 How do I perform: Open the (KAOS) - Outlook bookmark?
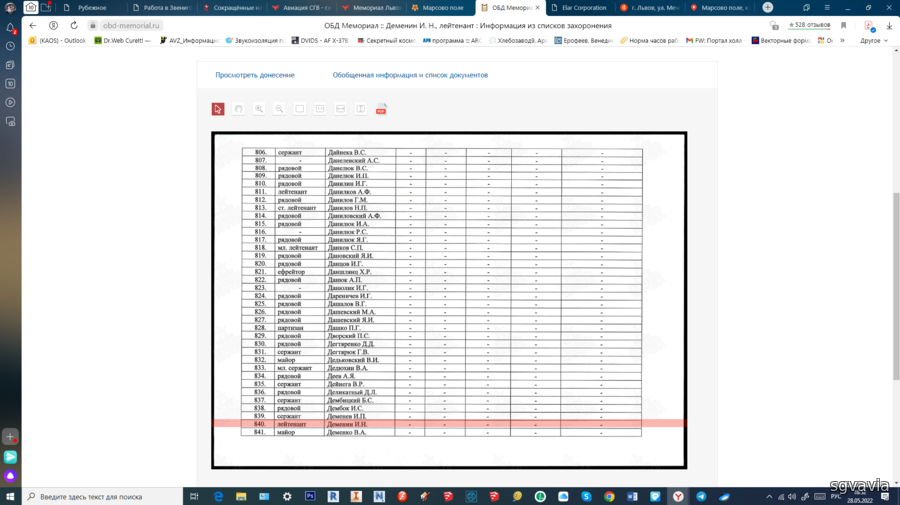pos(57,41)
